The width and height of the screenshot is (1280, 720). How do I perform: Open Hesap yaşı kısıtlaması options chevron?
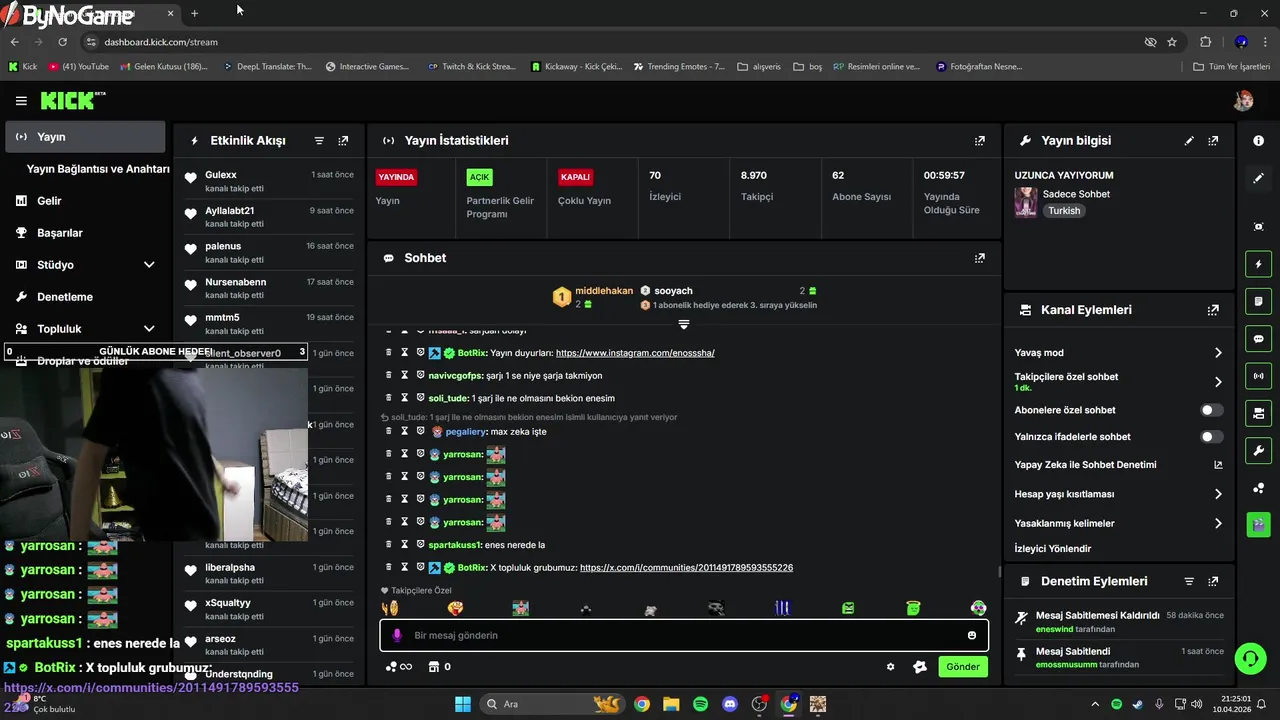pyautogui.click(x=1218, y=494)
